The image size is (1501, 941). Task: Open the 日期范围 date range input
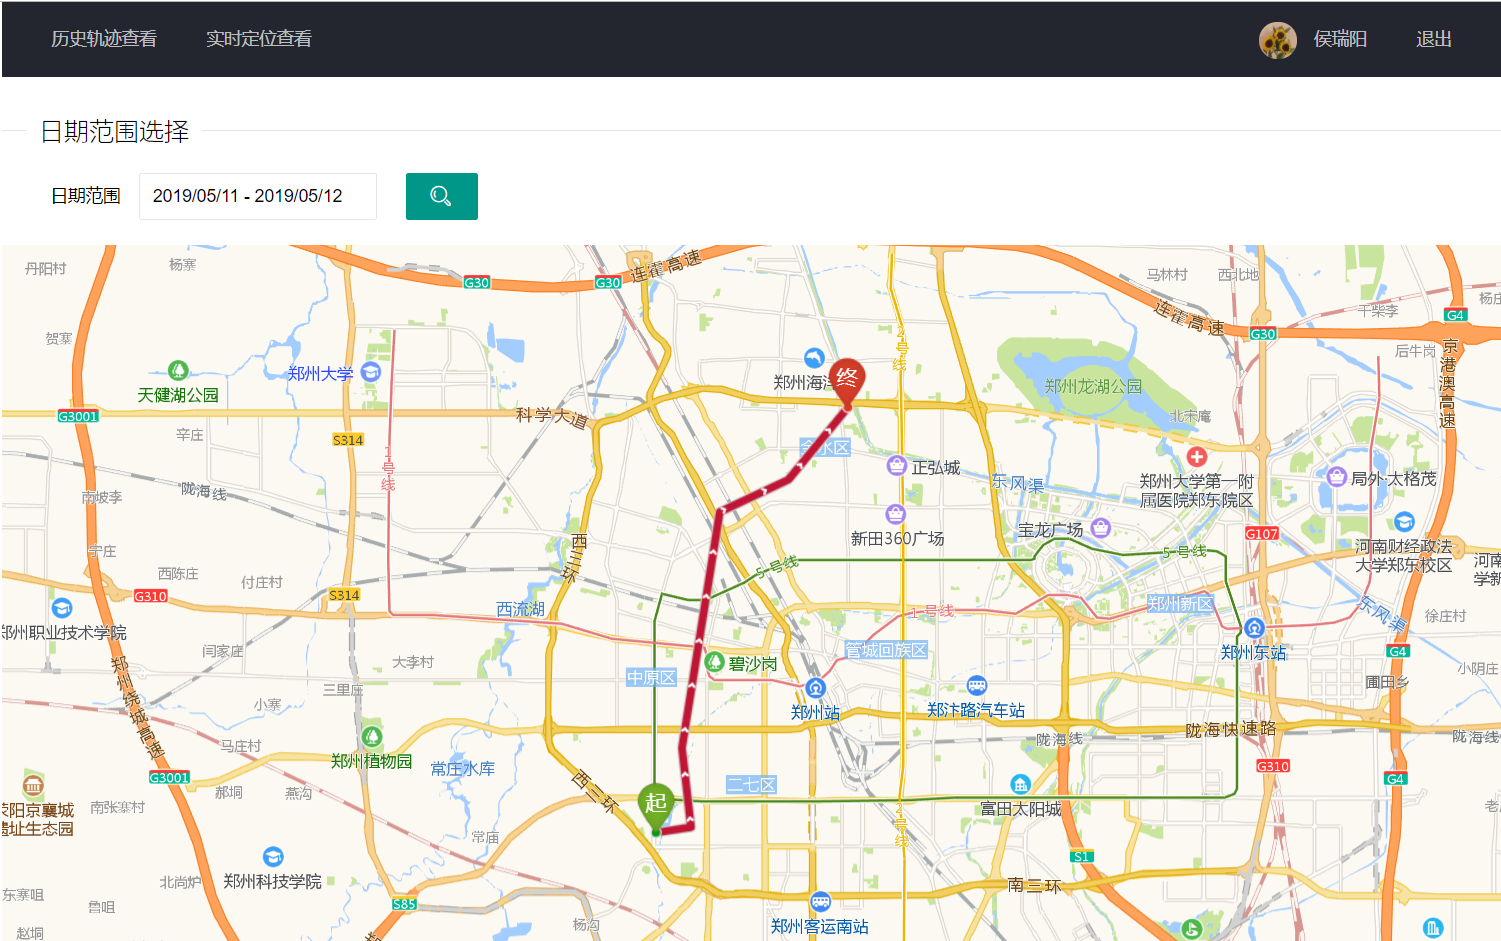coord(258,196)
